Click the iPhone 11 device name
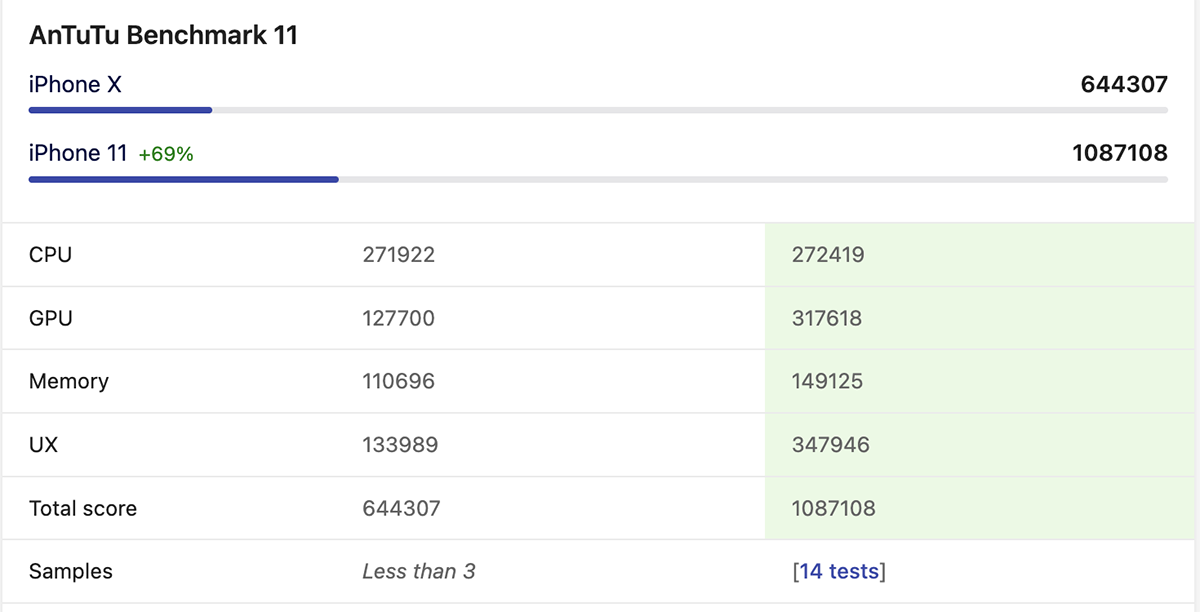The image size is (1200, 612). tap(78, 153)
